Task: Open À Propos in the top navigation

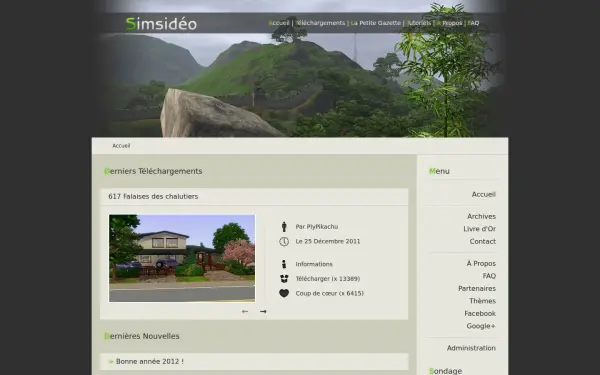Action: tap(449, 23)
